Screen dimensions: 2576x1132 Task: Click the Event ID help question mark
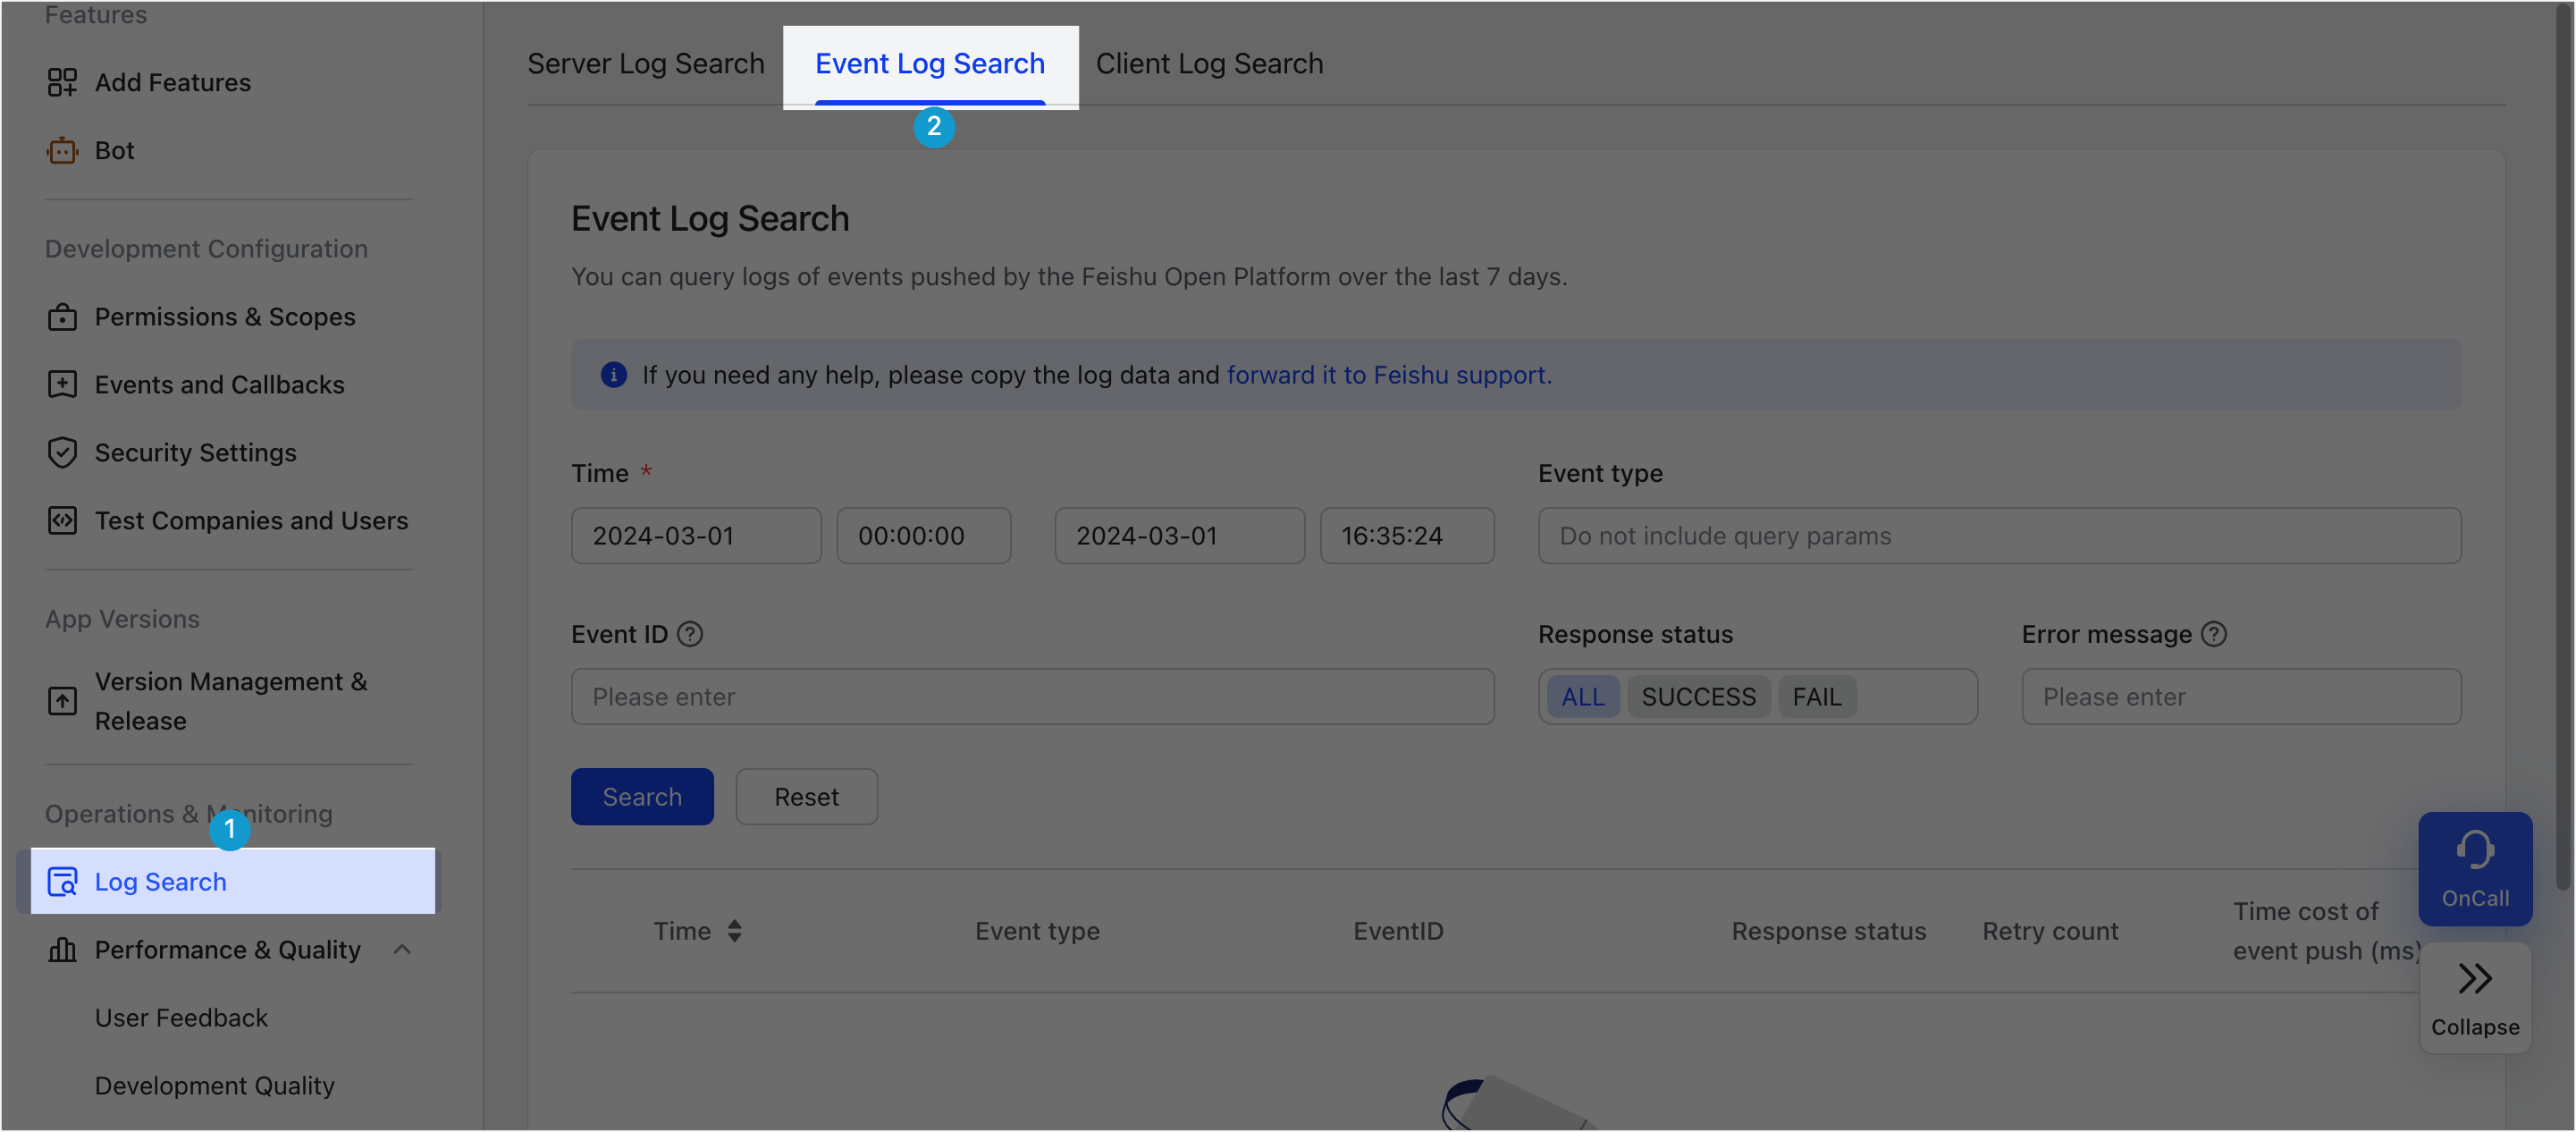coord(691,633)
